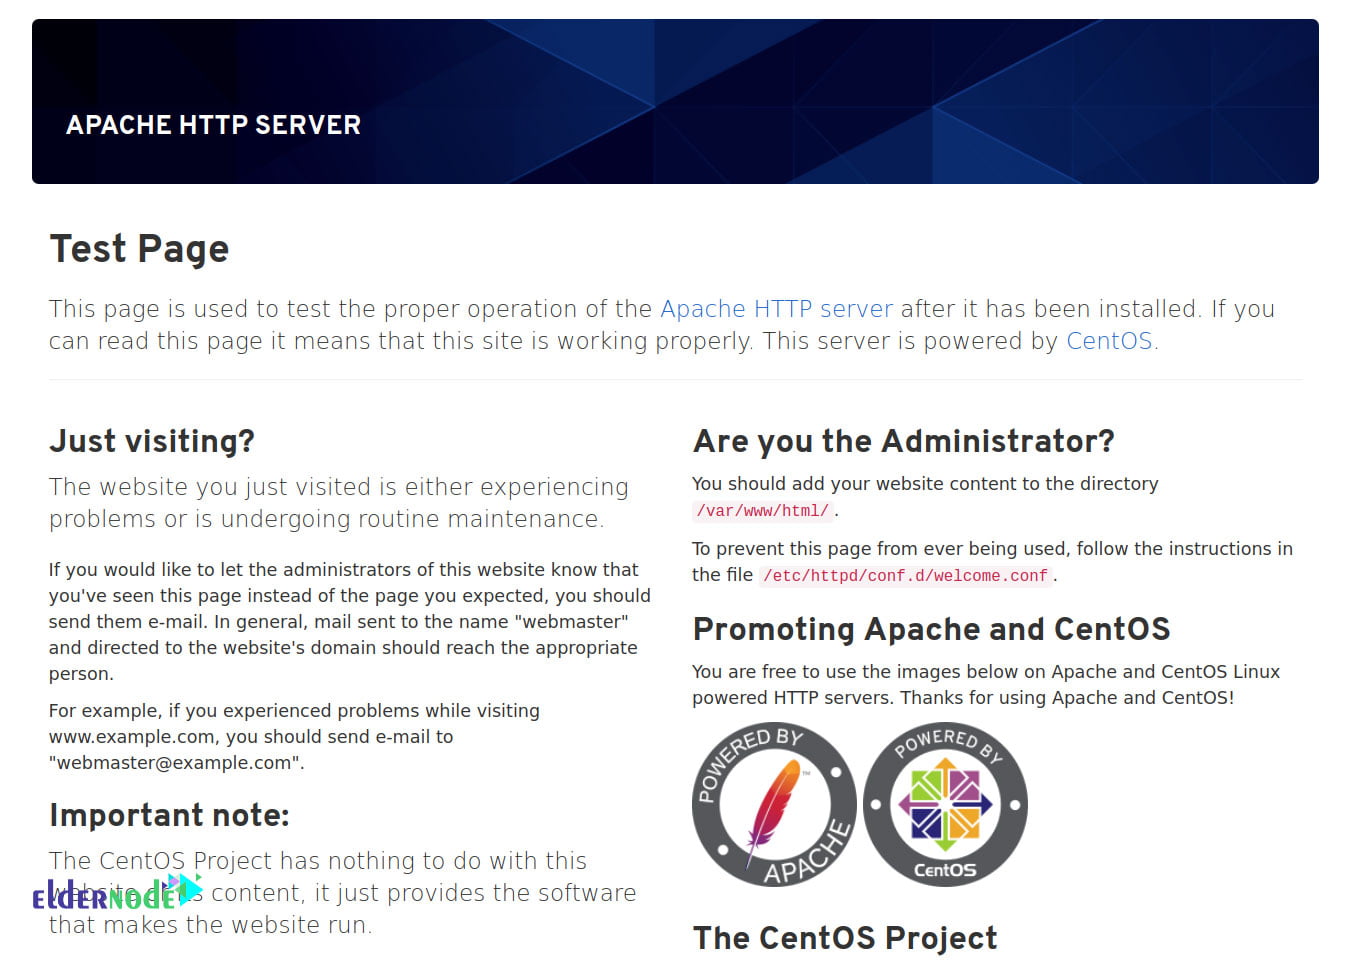This screenshot has width=1346, height=963.
Task: Click the /etc/httpd/conf.d/welcome.conf file path
Action: coord(905,576)
